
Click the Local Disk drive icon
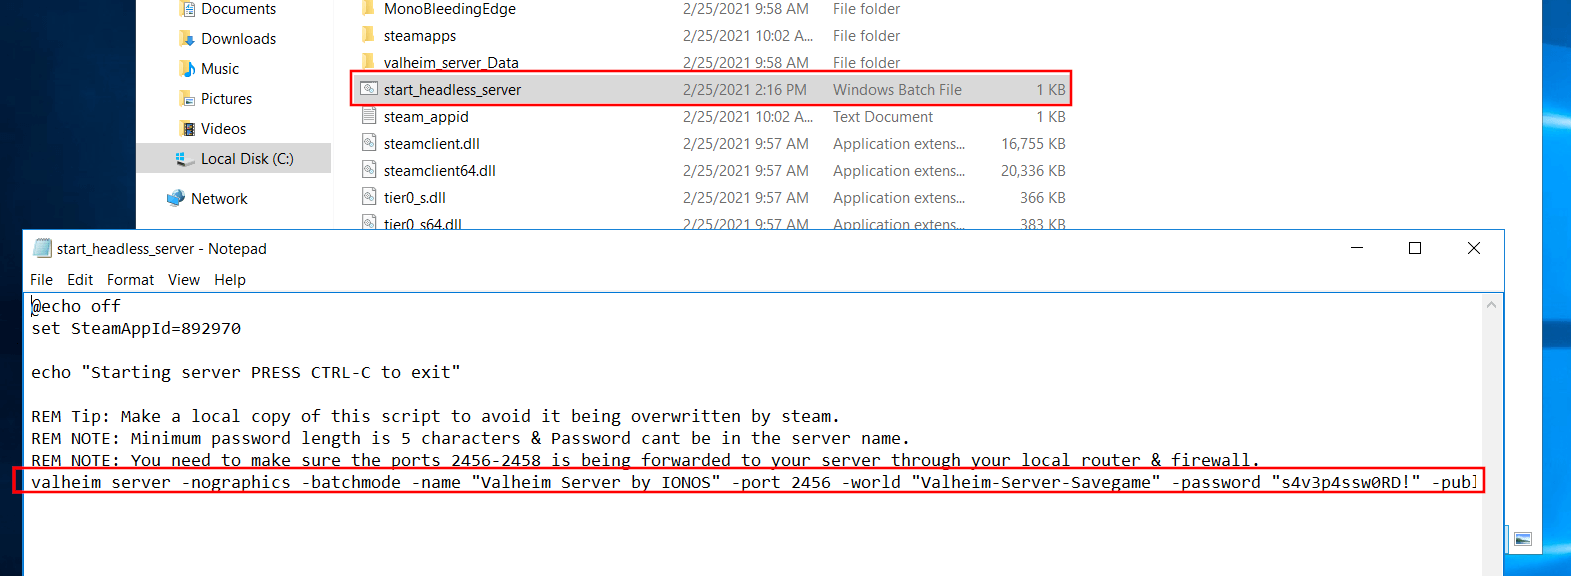[x=185, y=159]
